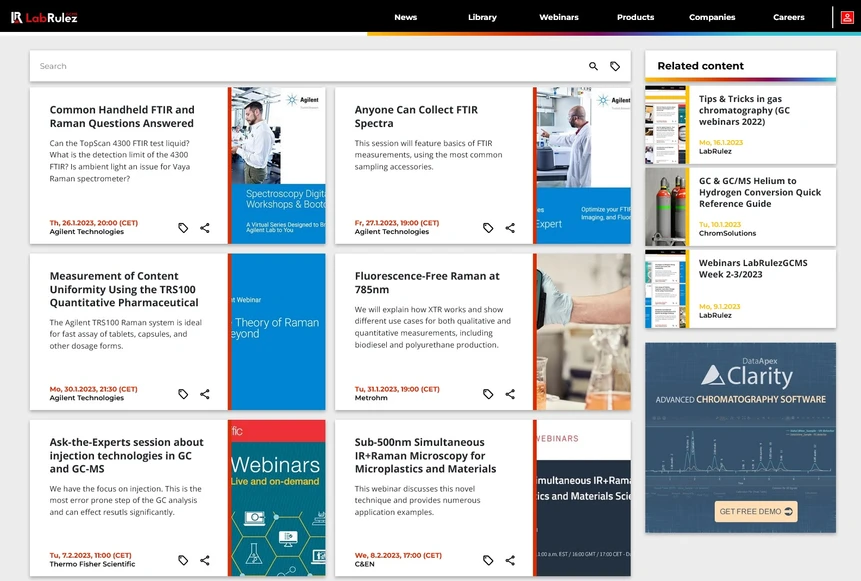Click tag icon on Sub-500nm Simultaneous IR+Raman card
This screenshot has height=581, width=861.
tap(488, 560)
